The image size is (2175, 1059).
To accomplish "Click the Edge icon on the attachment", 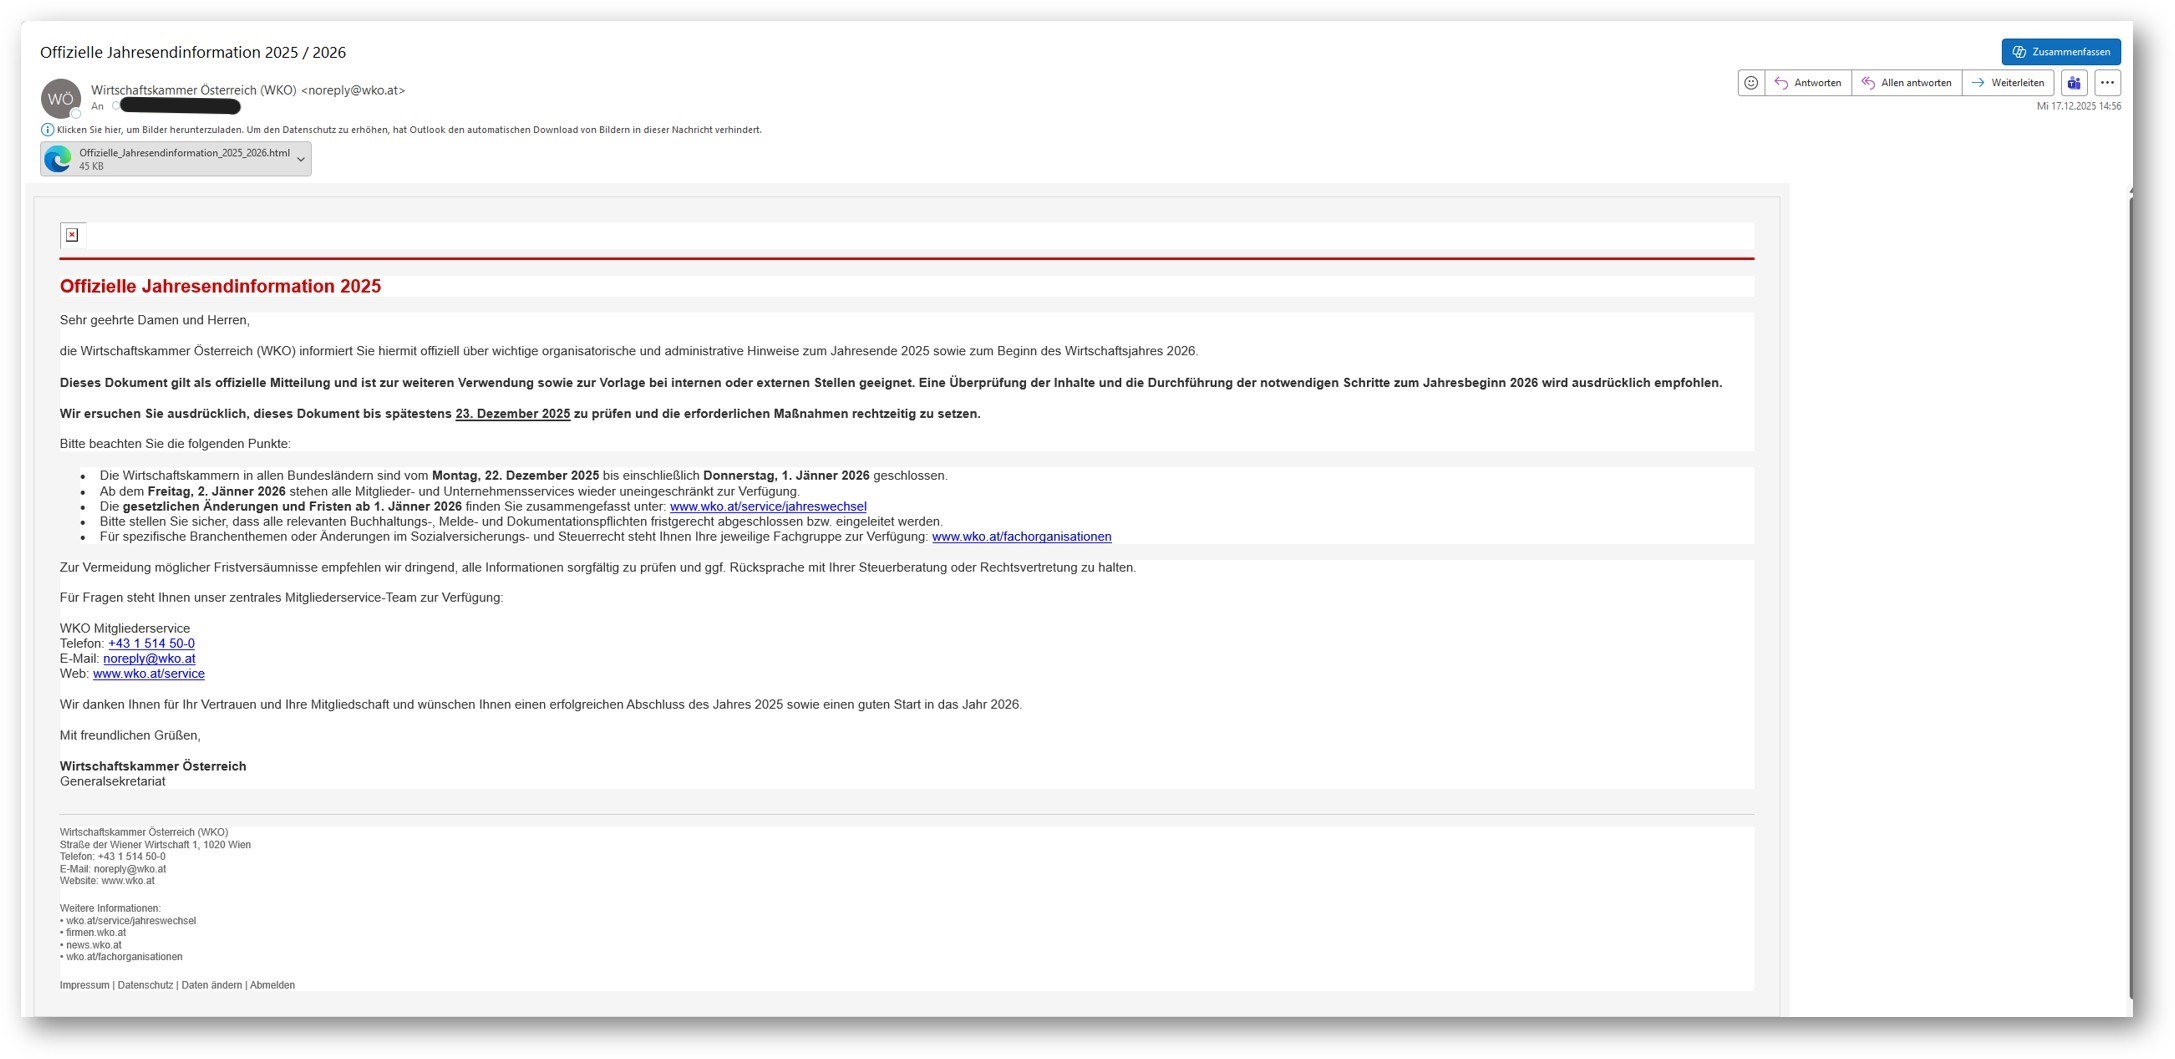I will pyautogui.click(x=58, y=159).
